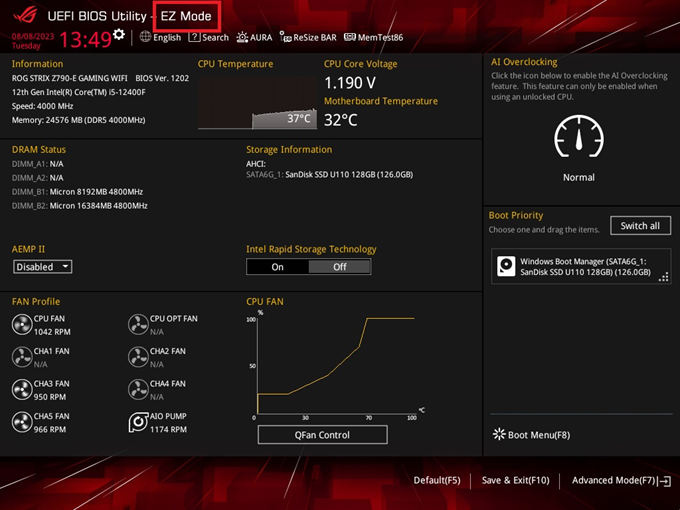Click DIMM_B1 Micron 8192MB 4800MHz entry

[x=78, y=192]
